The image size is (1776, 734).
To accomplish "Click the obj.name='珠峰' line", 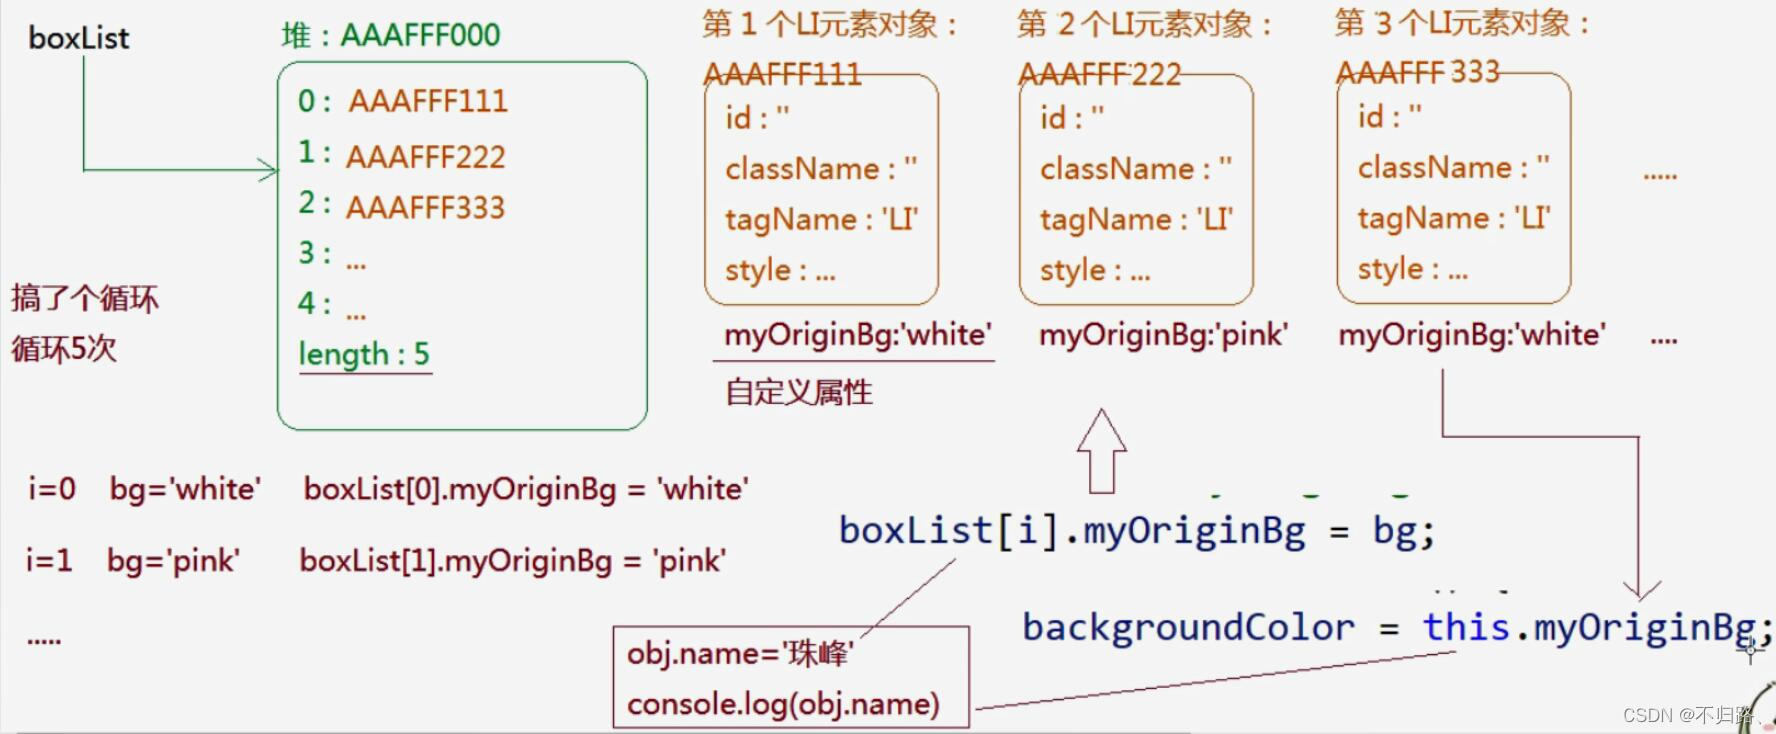I will (x=740, y=654).
